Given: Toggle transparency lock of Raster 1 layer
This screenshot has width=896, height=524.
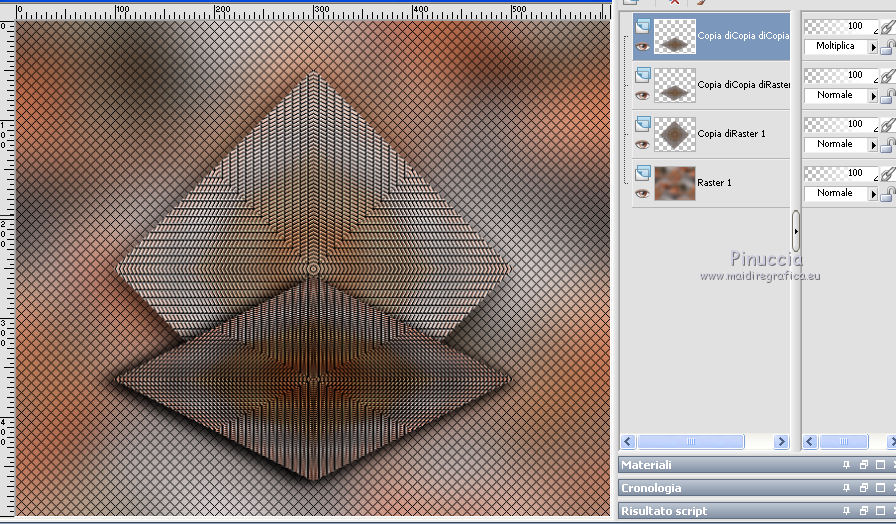Looking at the screenshot, I should tap(887, 195).
